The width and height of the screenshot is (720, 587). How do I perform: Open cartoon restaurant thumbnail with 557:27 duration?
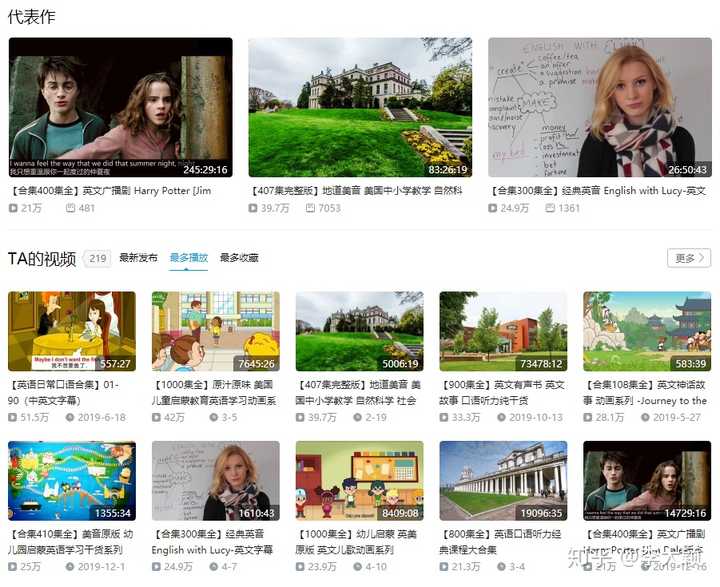72,331
